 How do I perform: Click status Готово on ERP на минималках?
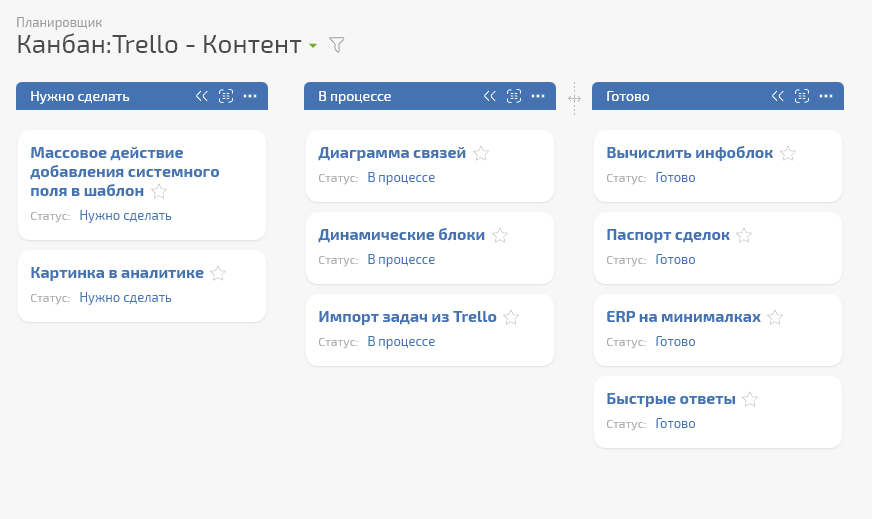675,342
